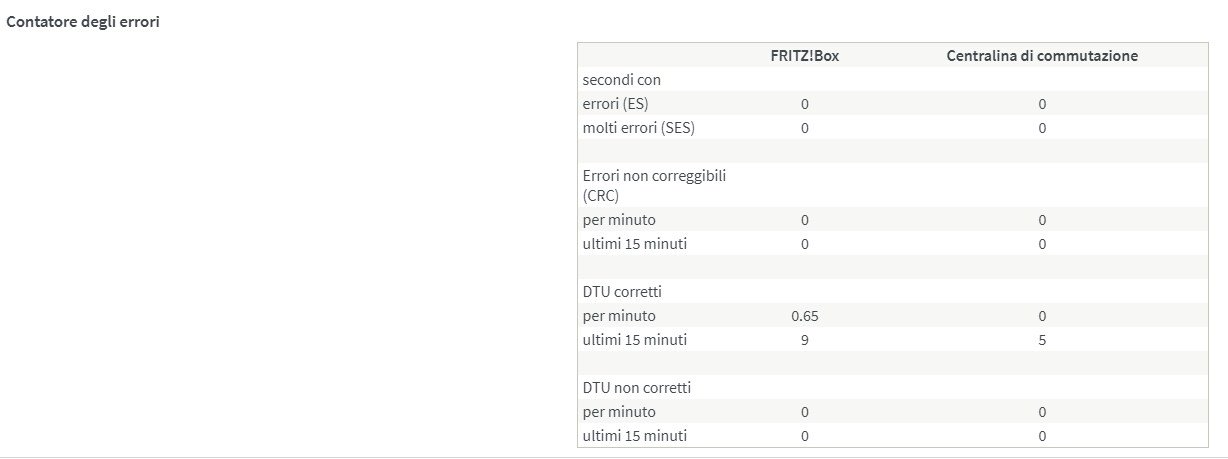Click Centralina value for DTU corretti per minuto
The height and width of the screenshot is (459, 1228).
click(x=1041, y=316)
